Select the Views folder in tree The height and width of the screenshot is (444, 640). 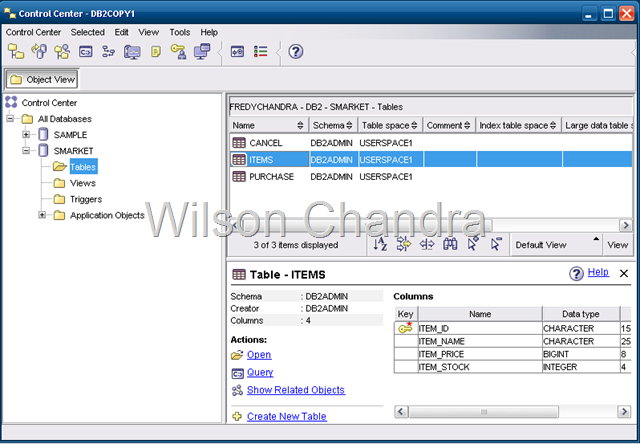point(83,183)
